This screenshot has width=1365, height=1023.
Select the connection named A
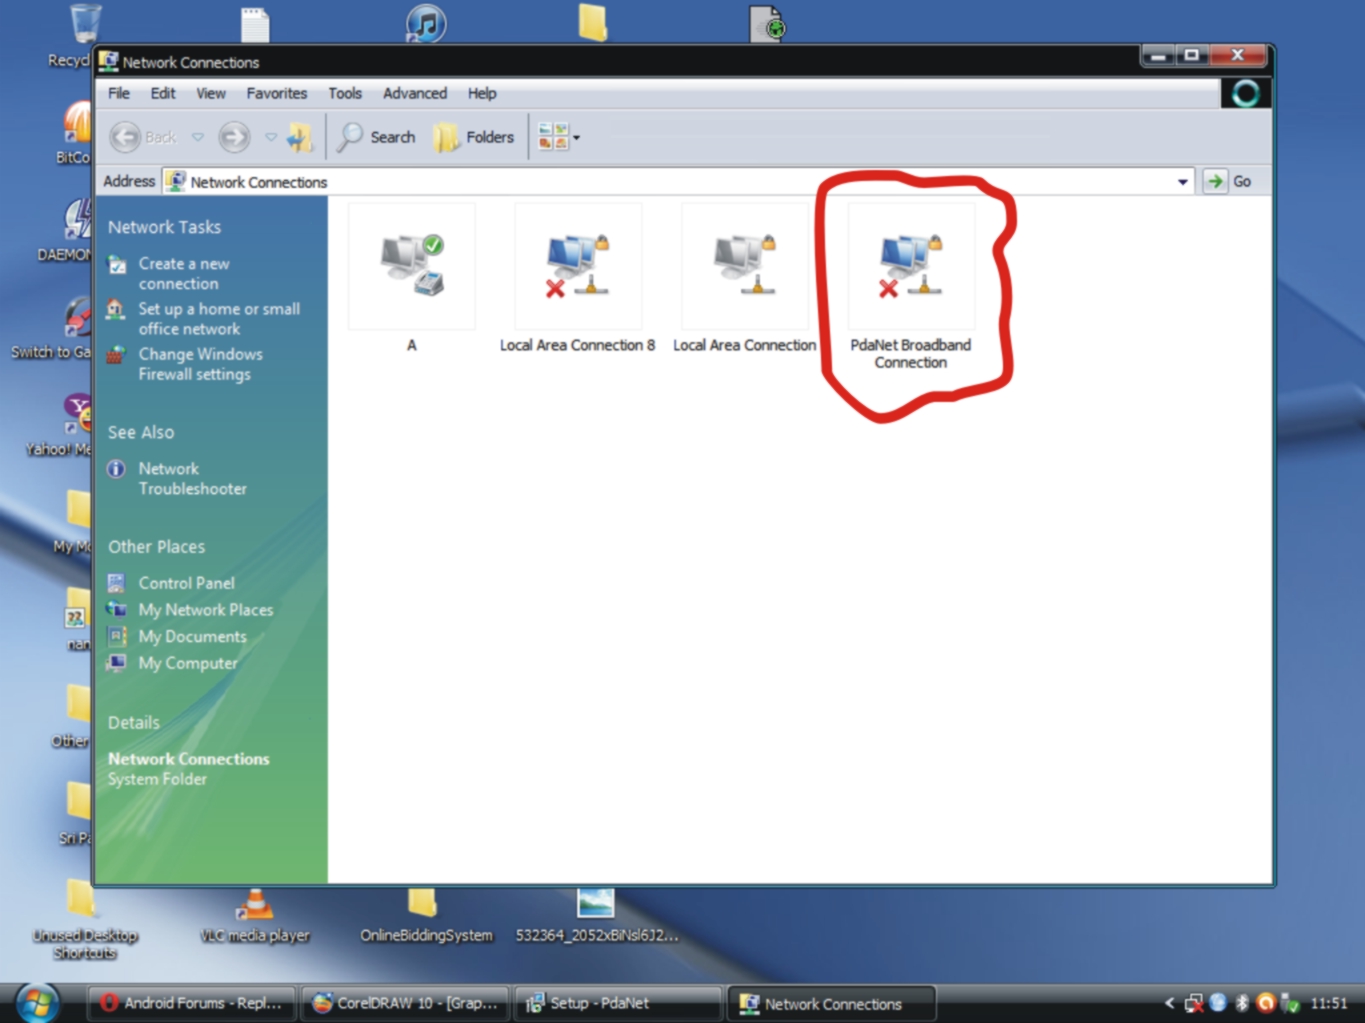[x=411, y=269]
